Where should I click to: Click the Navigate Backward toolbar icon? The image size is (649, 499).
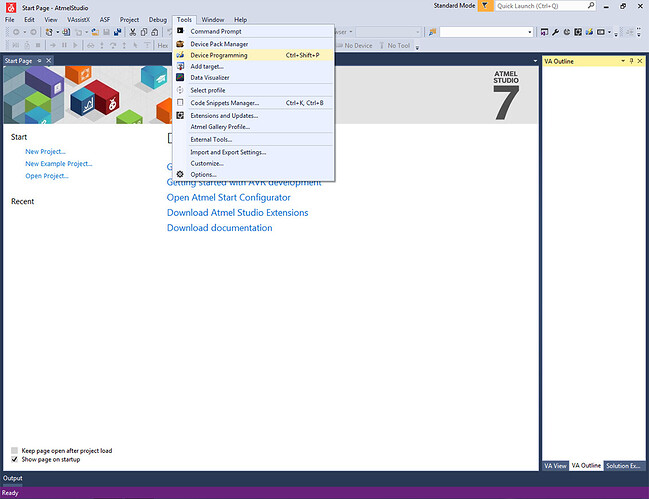16,32
